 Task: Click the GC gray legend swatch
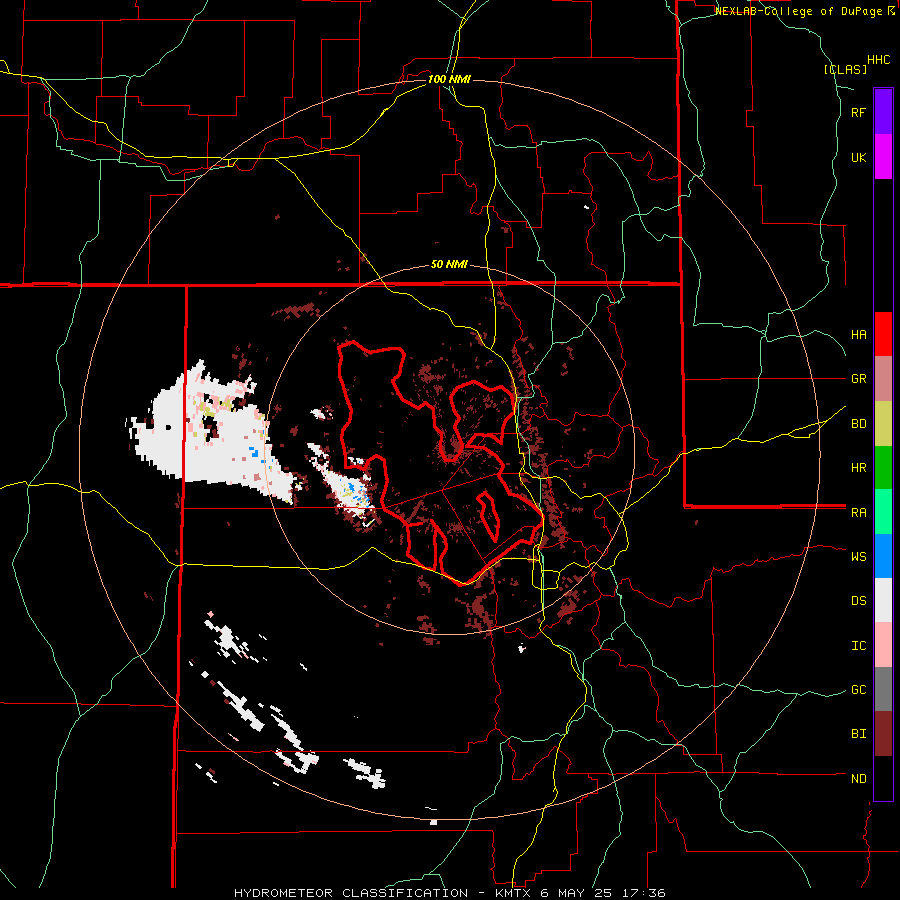(883, 689)
